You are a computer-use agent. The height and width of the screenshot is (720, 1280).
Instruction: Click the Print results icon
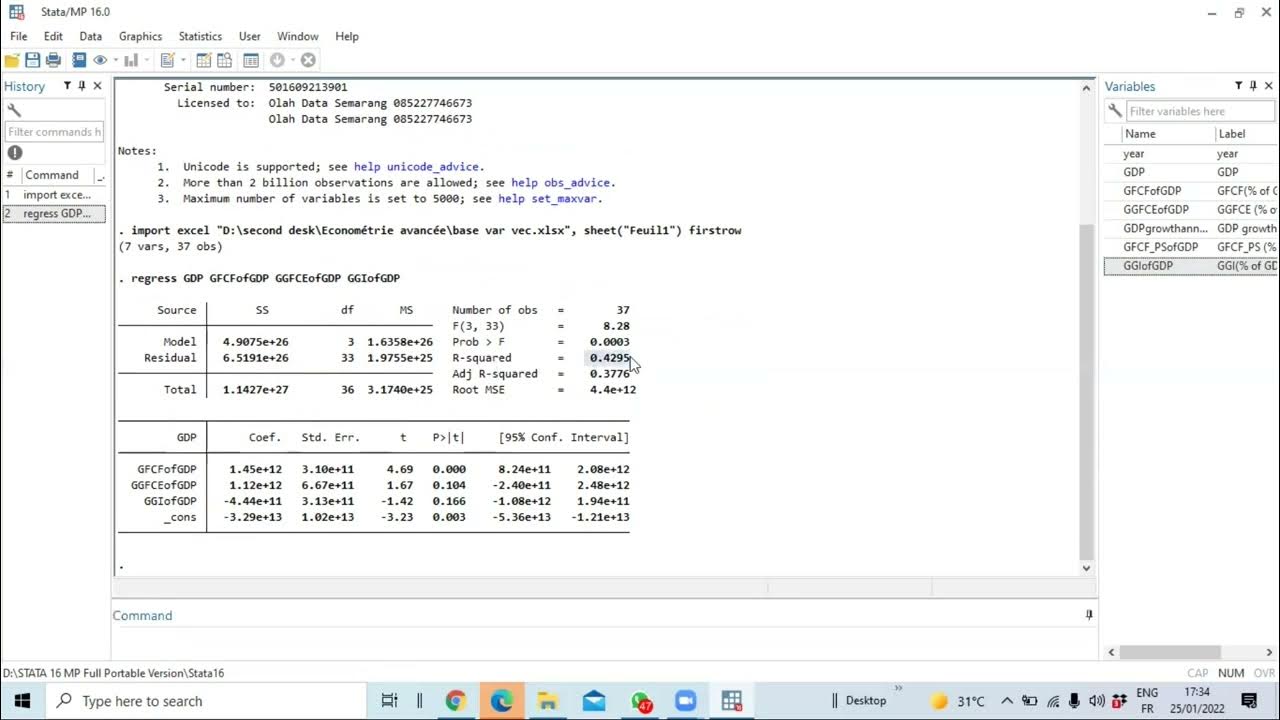tap(53, 60)
